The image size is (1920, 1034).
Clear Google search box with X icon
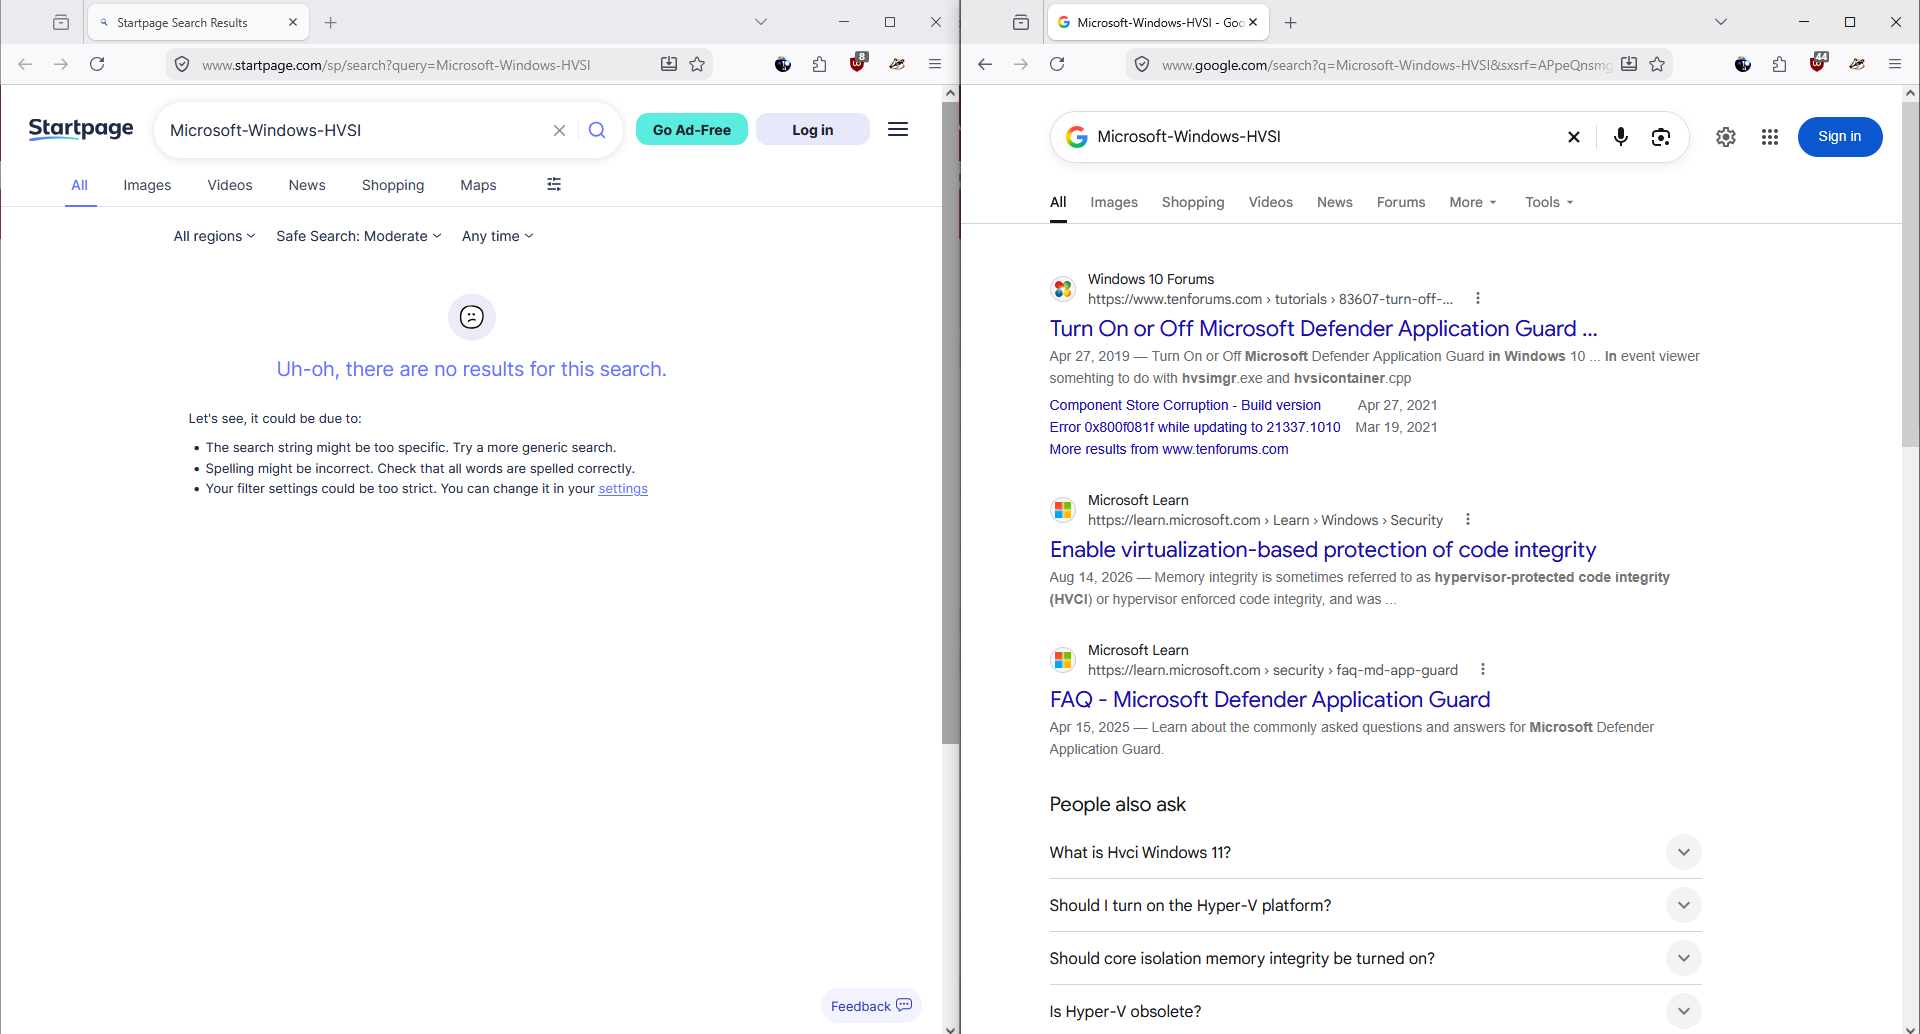[1573, 137]
